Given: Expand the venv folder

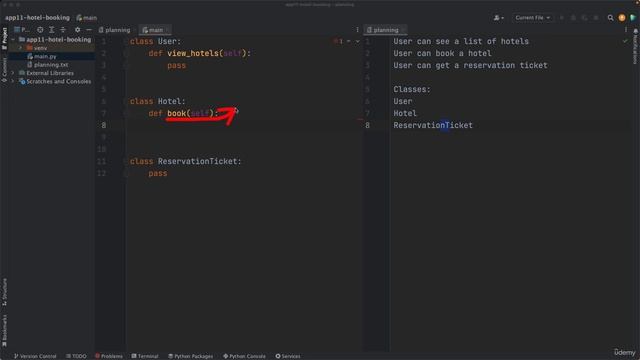Looking at the screenshot, I should coord(20,48).
